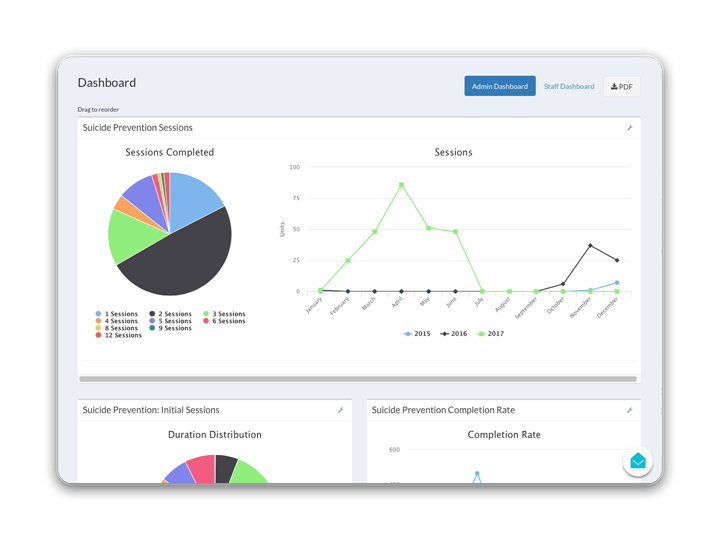Toggle 2 Sessions legend item
The height and width of the screenshot is (540, 720).
point(170,314)
